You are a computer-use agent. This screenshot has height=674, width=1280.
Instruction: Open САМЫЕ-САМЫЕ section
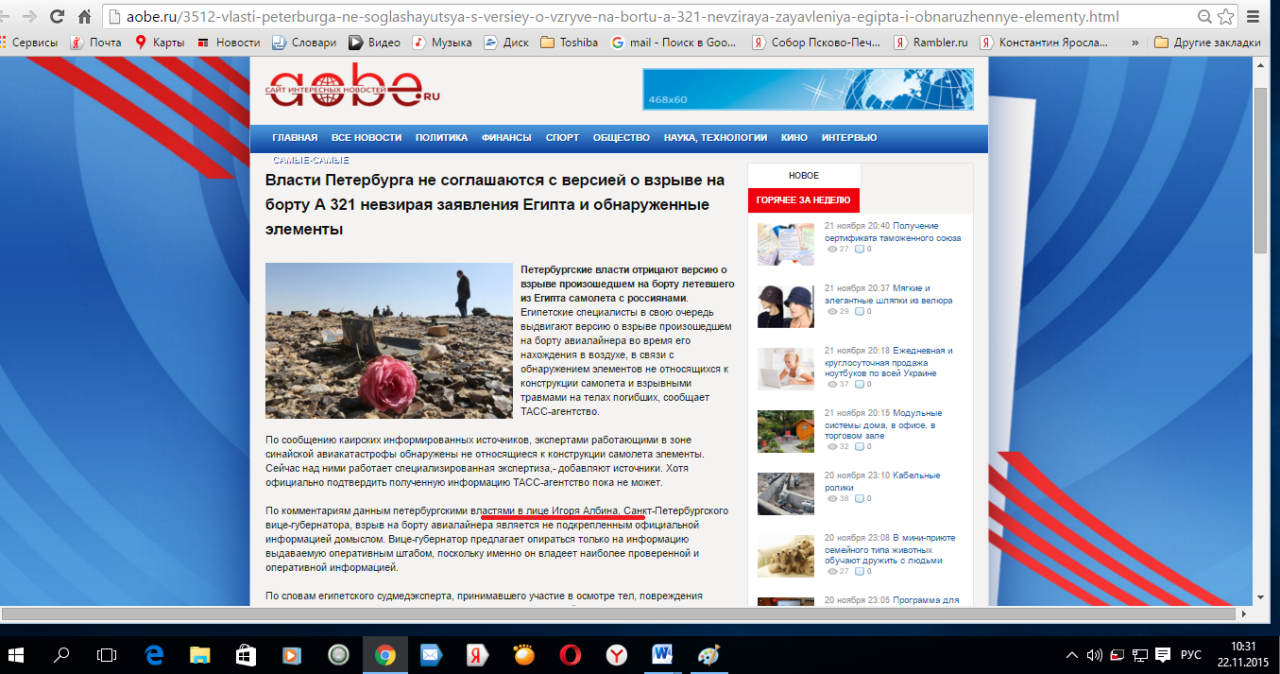[x=311, y=160]
